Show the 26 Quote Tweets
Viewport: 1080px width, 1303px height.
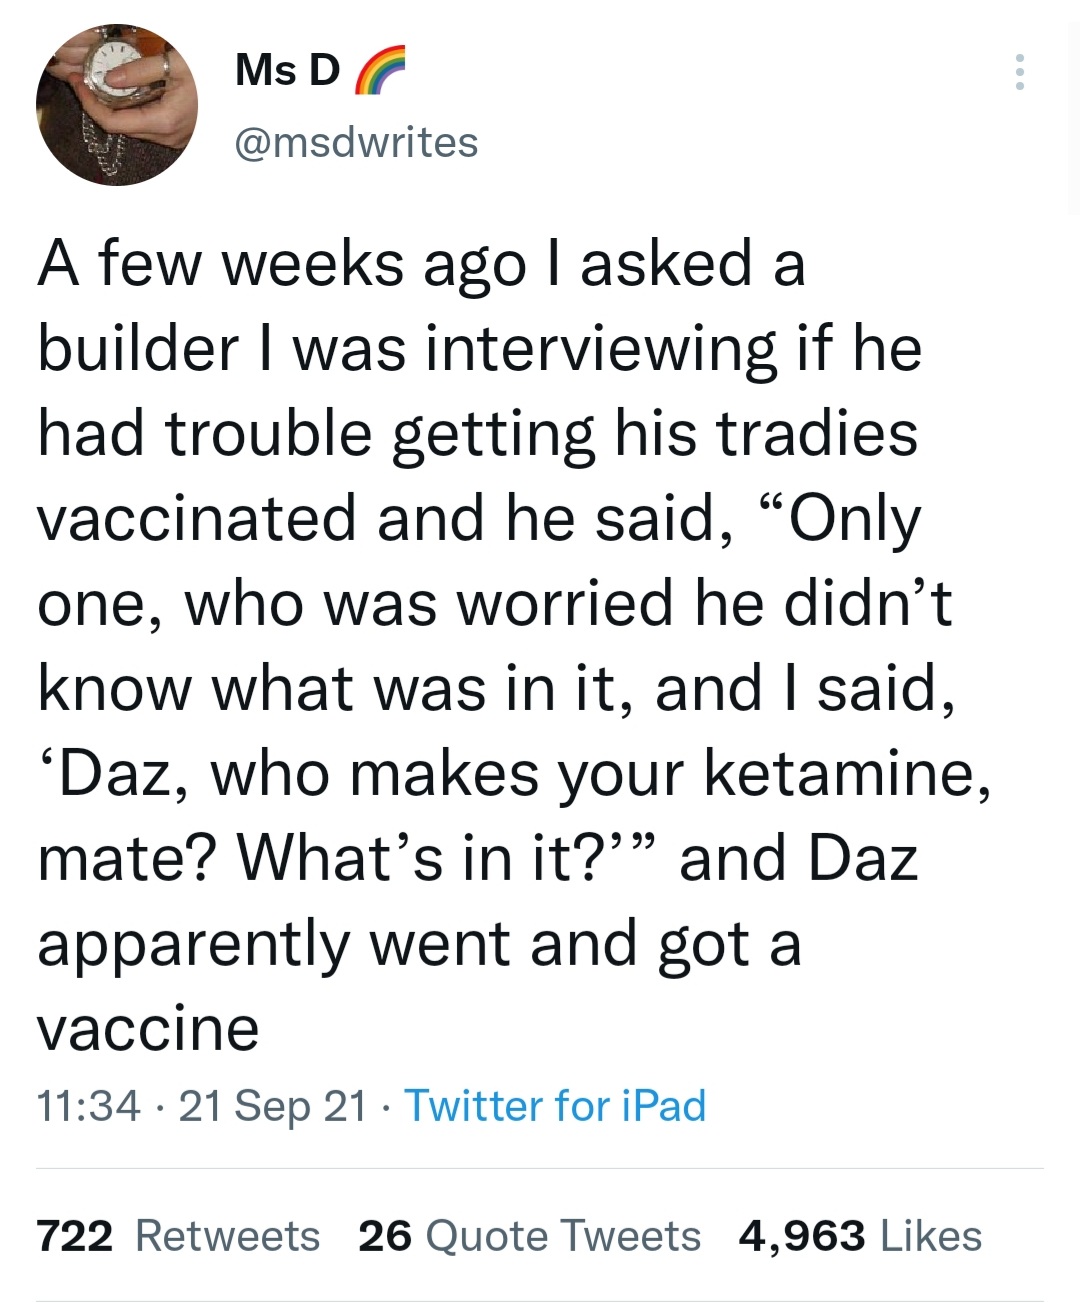(529, 1236)
